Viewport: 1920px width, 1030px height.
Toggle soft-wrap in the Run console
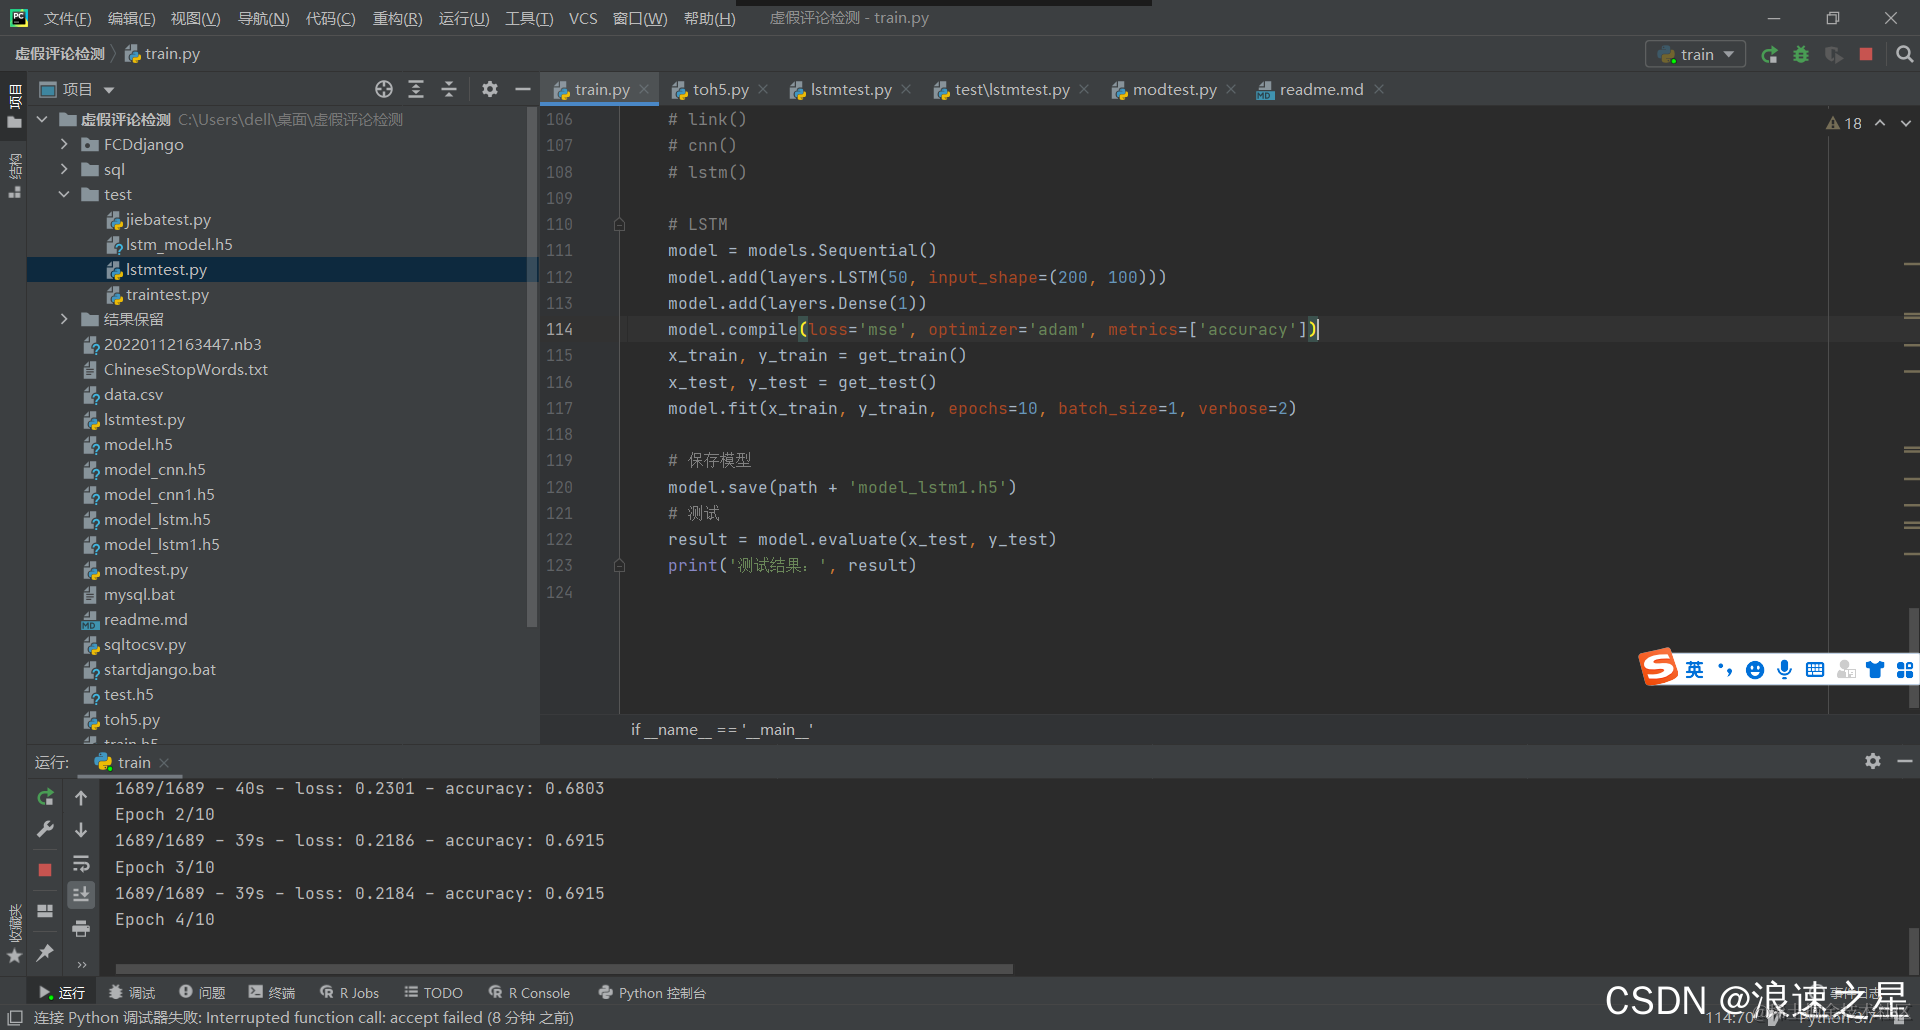tap(81, 863)
